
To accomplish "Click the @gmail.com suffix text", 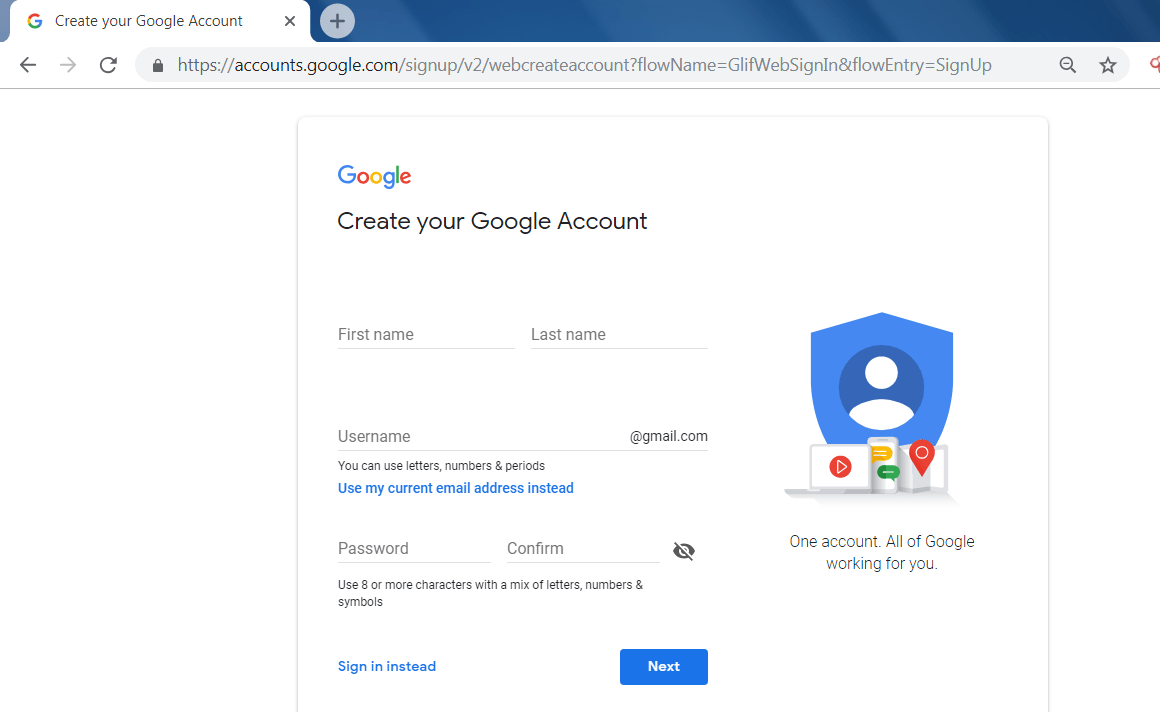I will (x=669, y=436).
